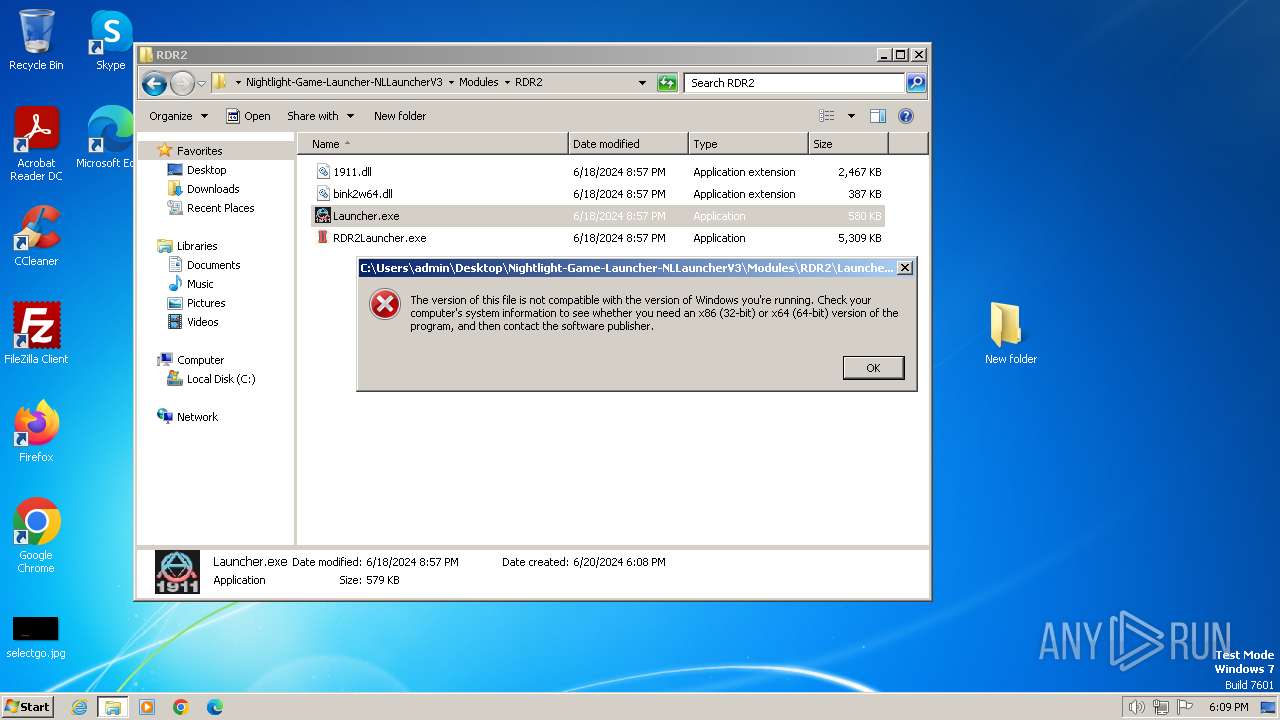Click the File Explorer taskbar button

click(x=113, y=707)
